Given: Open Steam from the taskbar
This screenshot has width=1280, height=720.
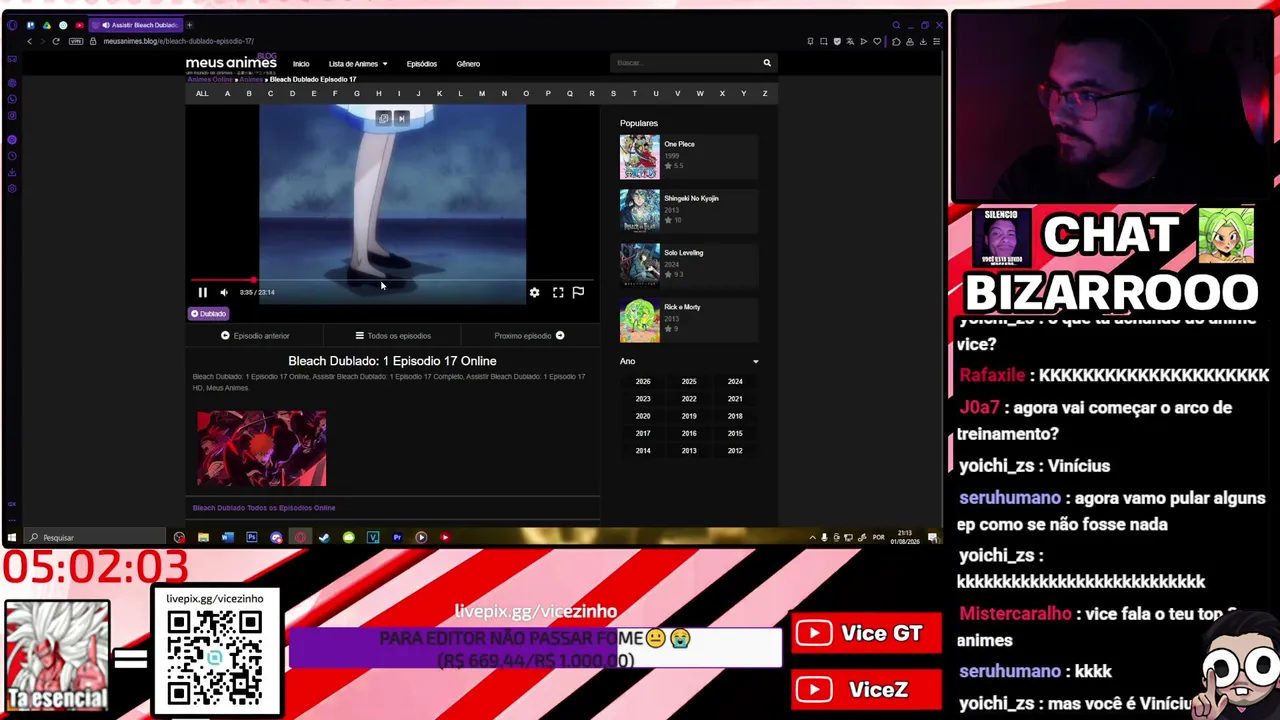Looking at the screenshot, I should point(324,538).
